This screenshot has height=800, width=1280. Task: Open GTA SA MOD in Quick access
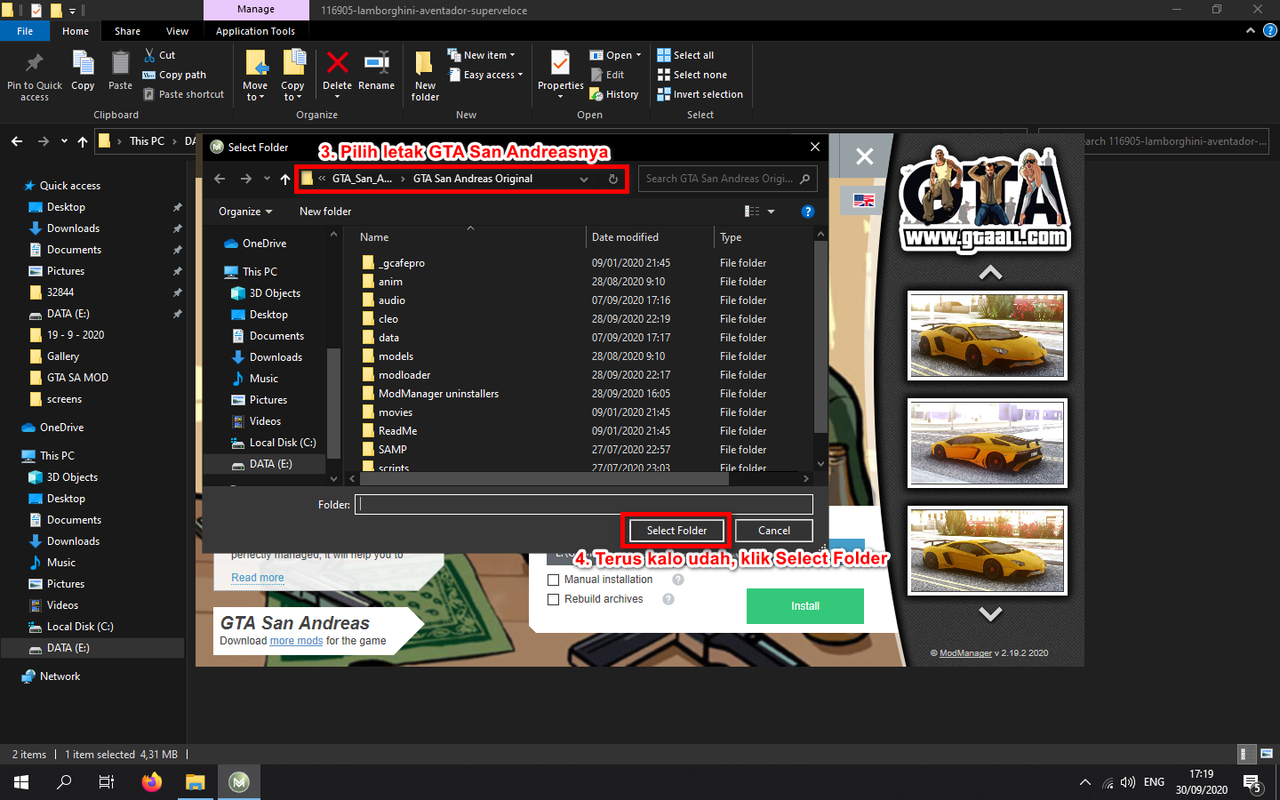pos(77,378)
